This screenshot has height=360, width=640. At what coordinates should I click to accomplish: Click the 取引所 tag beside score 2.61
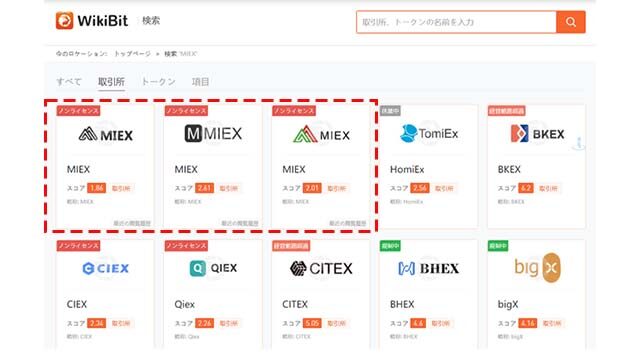[229, 188]
